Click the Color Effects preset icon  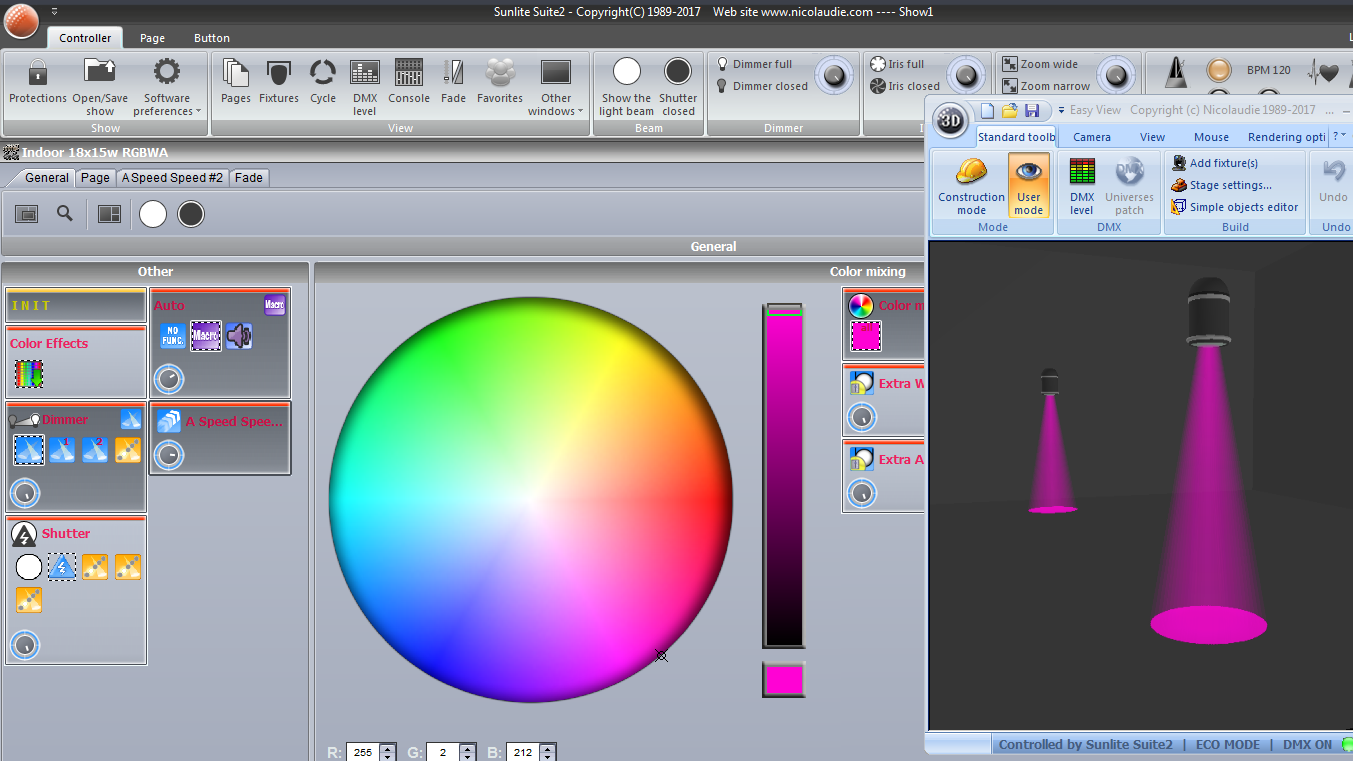(28, 373)
